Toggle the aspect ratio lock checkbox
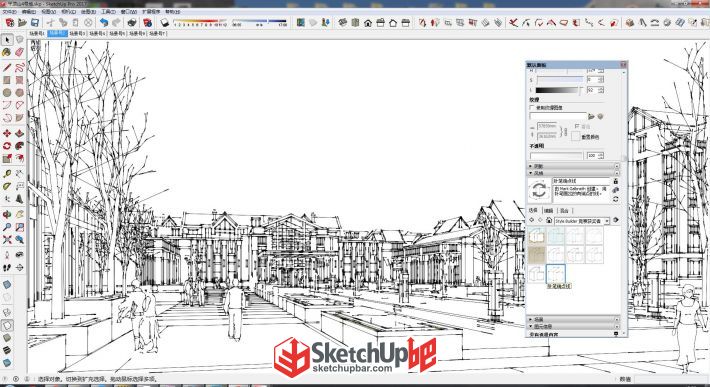This screenshot has height=387, width=710. point(577,126)
